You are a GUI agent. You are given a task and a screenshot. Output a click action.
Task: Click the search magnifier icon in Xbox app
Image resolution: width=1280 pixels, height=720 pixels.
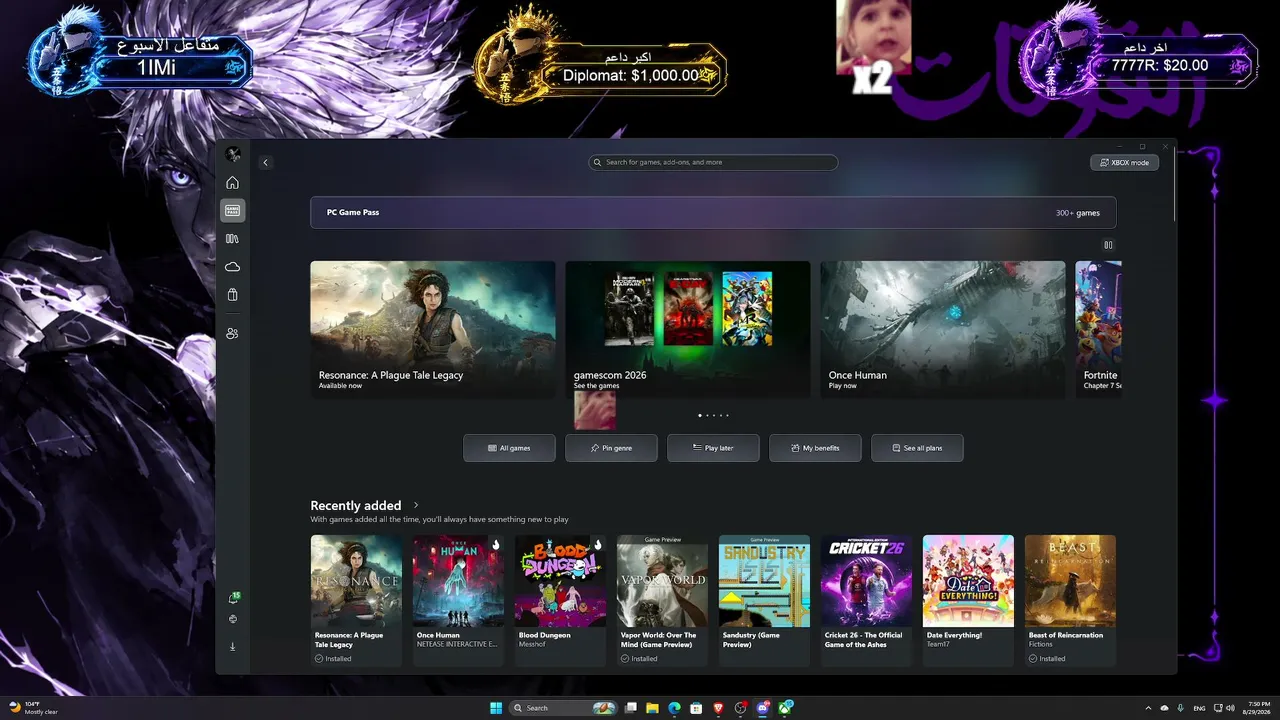597,162
